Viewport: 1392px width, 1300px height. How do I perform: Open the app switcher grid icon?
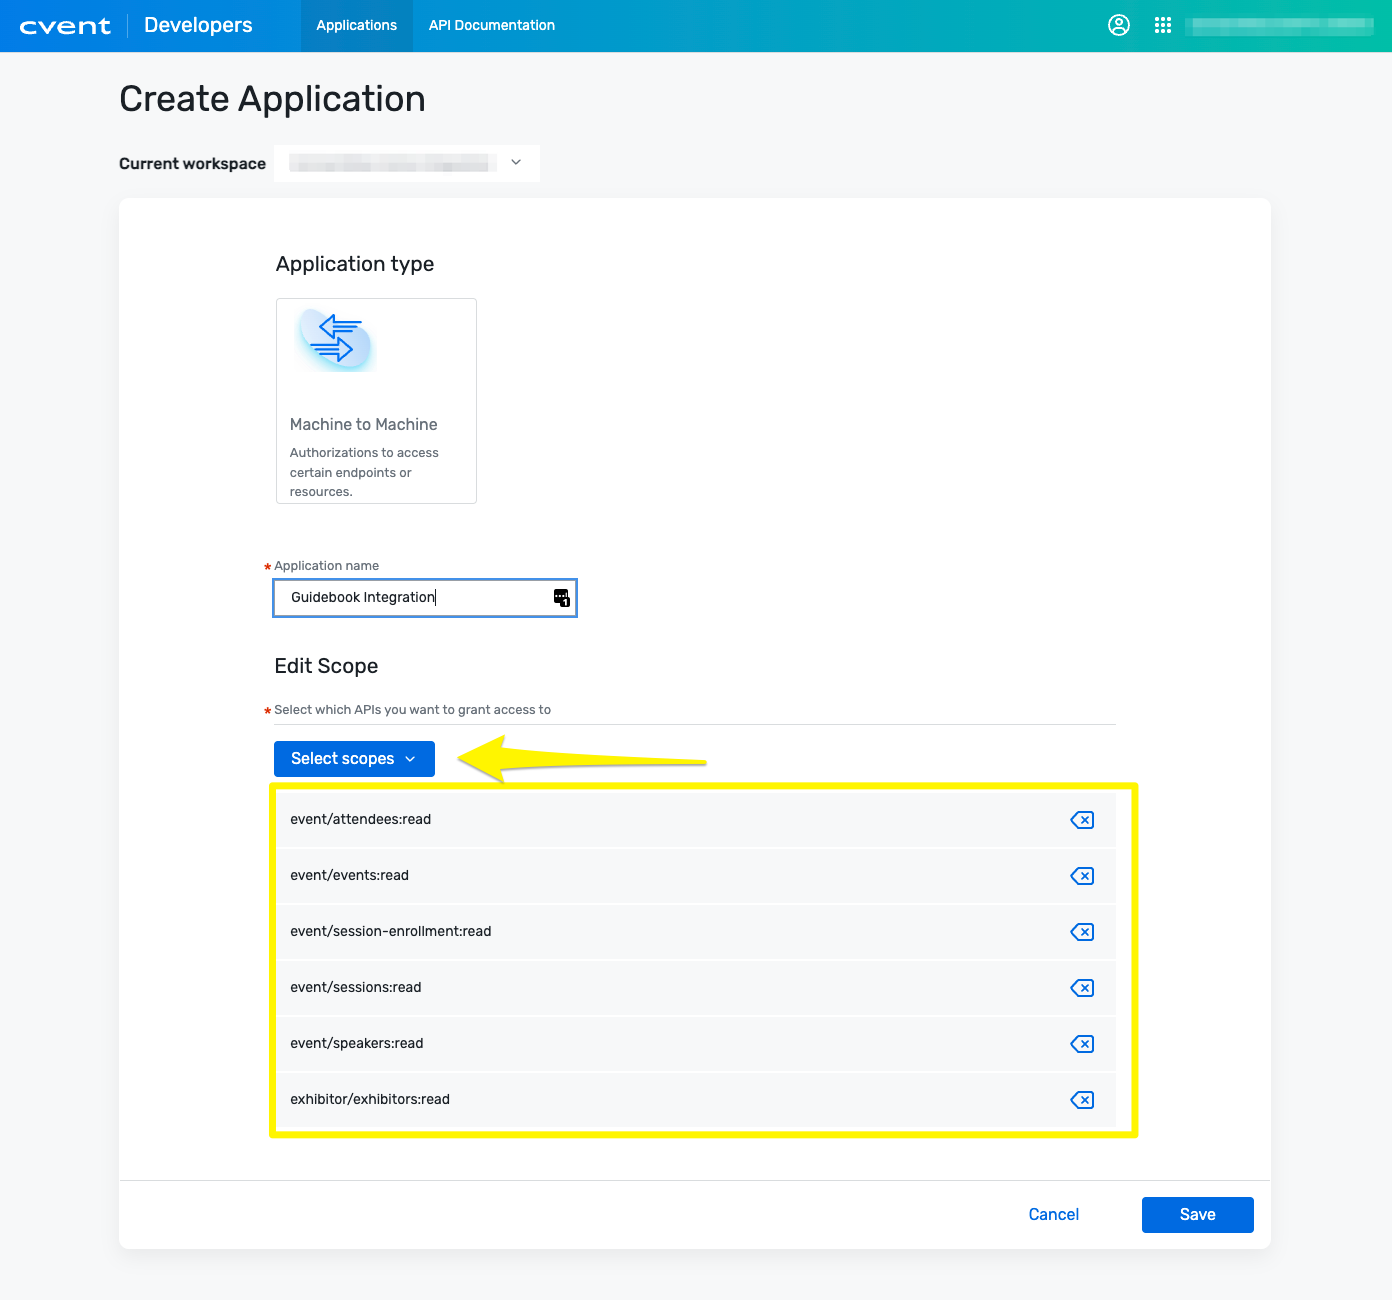[1162, 25]
